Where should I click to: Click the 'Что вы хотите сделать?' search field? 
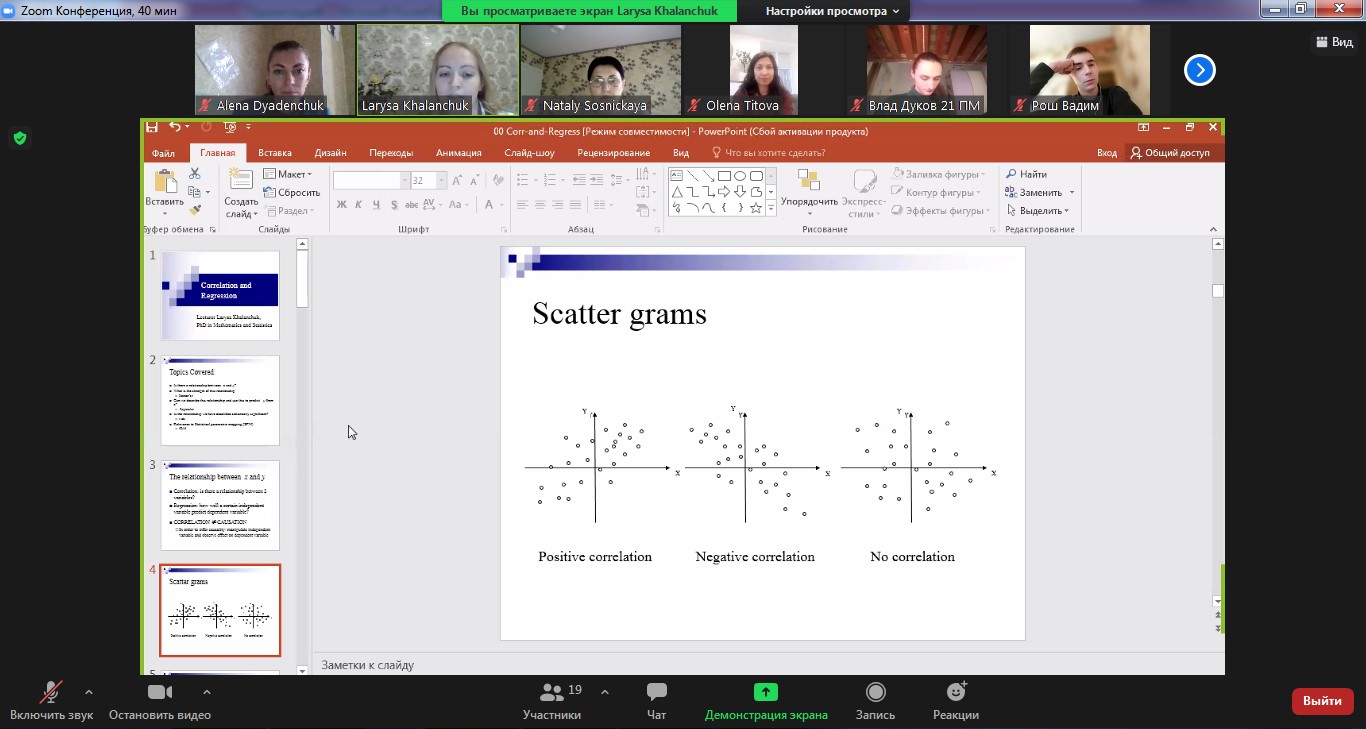tap(768, 153)
